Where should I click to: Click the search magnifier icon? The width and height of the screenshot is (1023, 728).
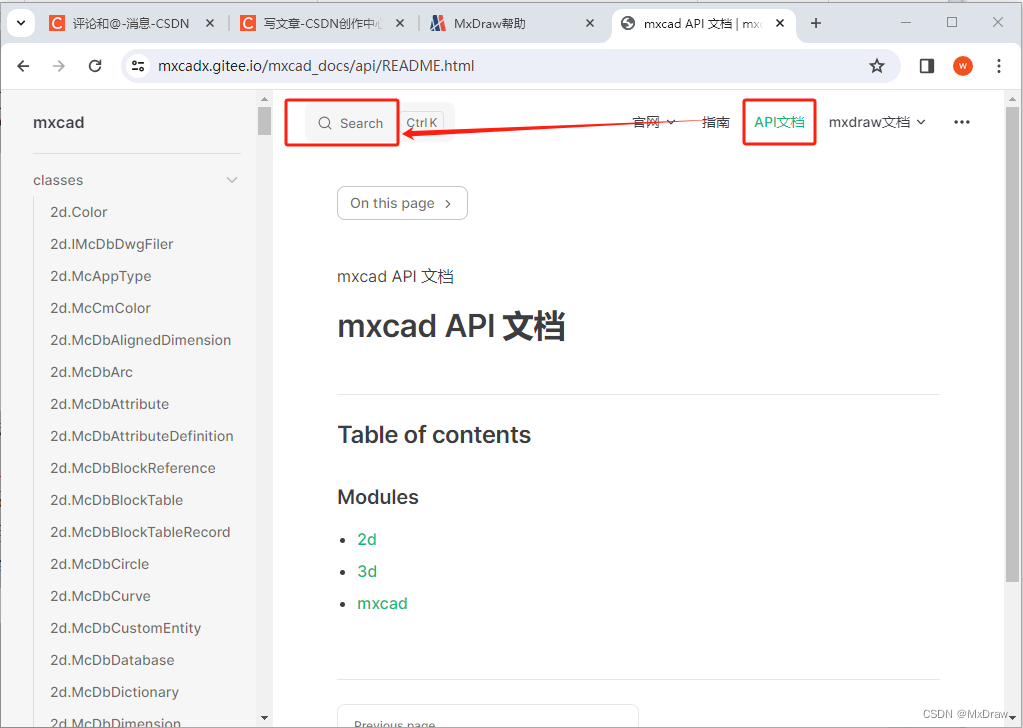[325, 123]
